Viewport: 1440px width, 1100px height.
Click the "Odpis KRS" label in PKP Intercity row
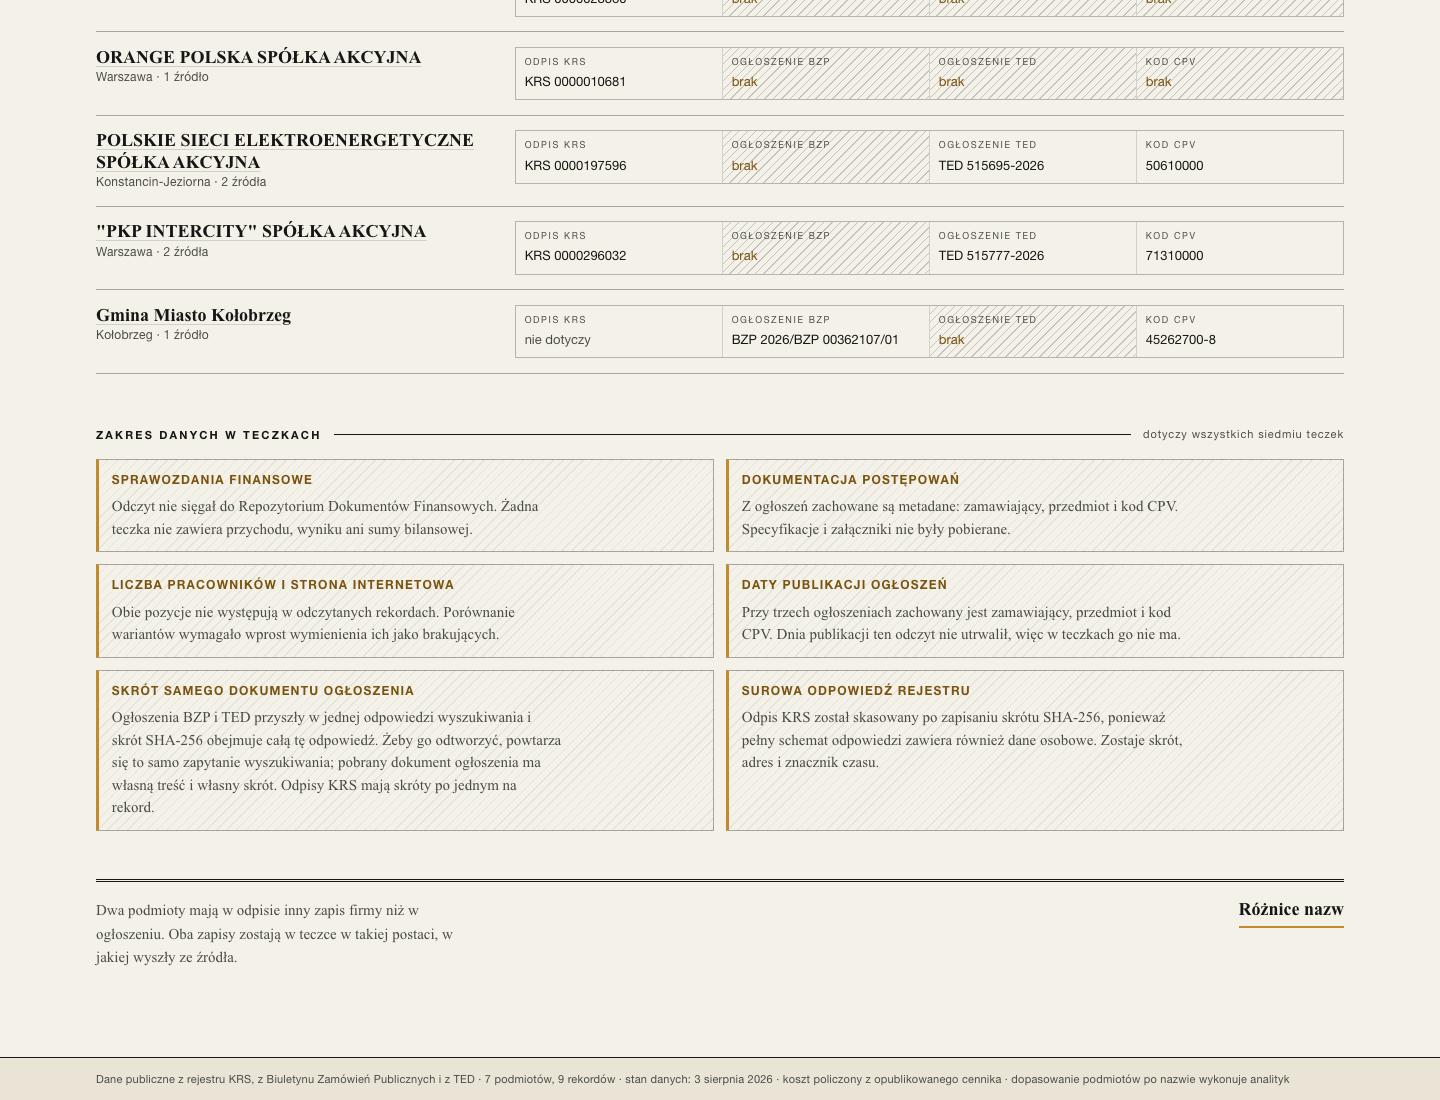(555, 236)
